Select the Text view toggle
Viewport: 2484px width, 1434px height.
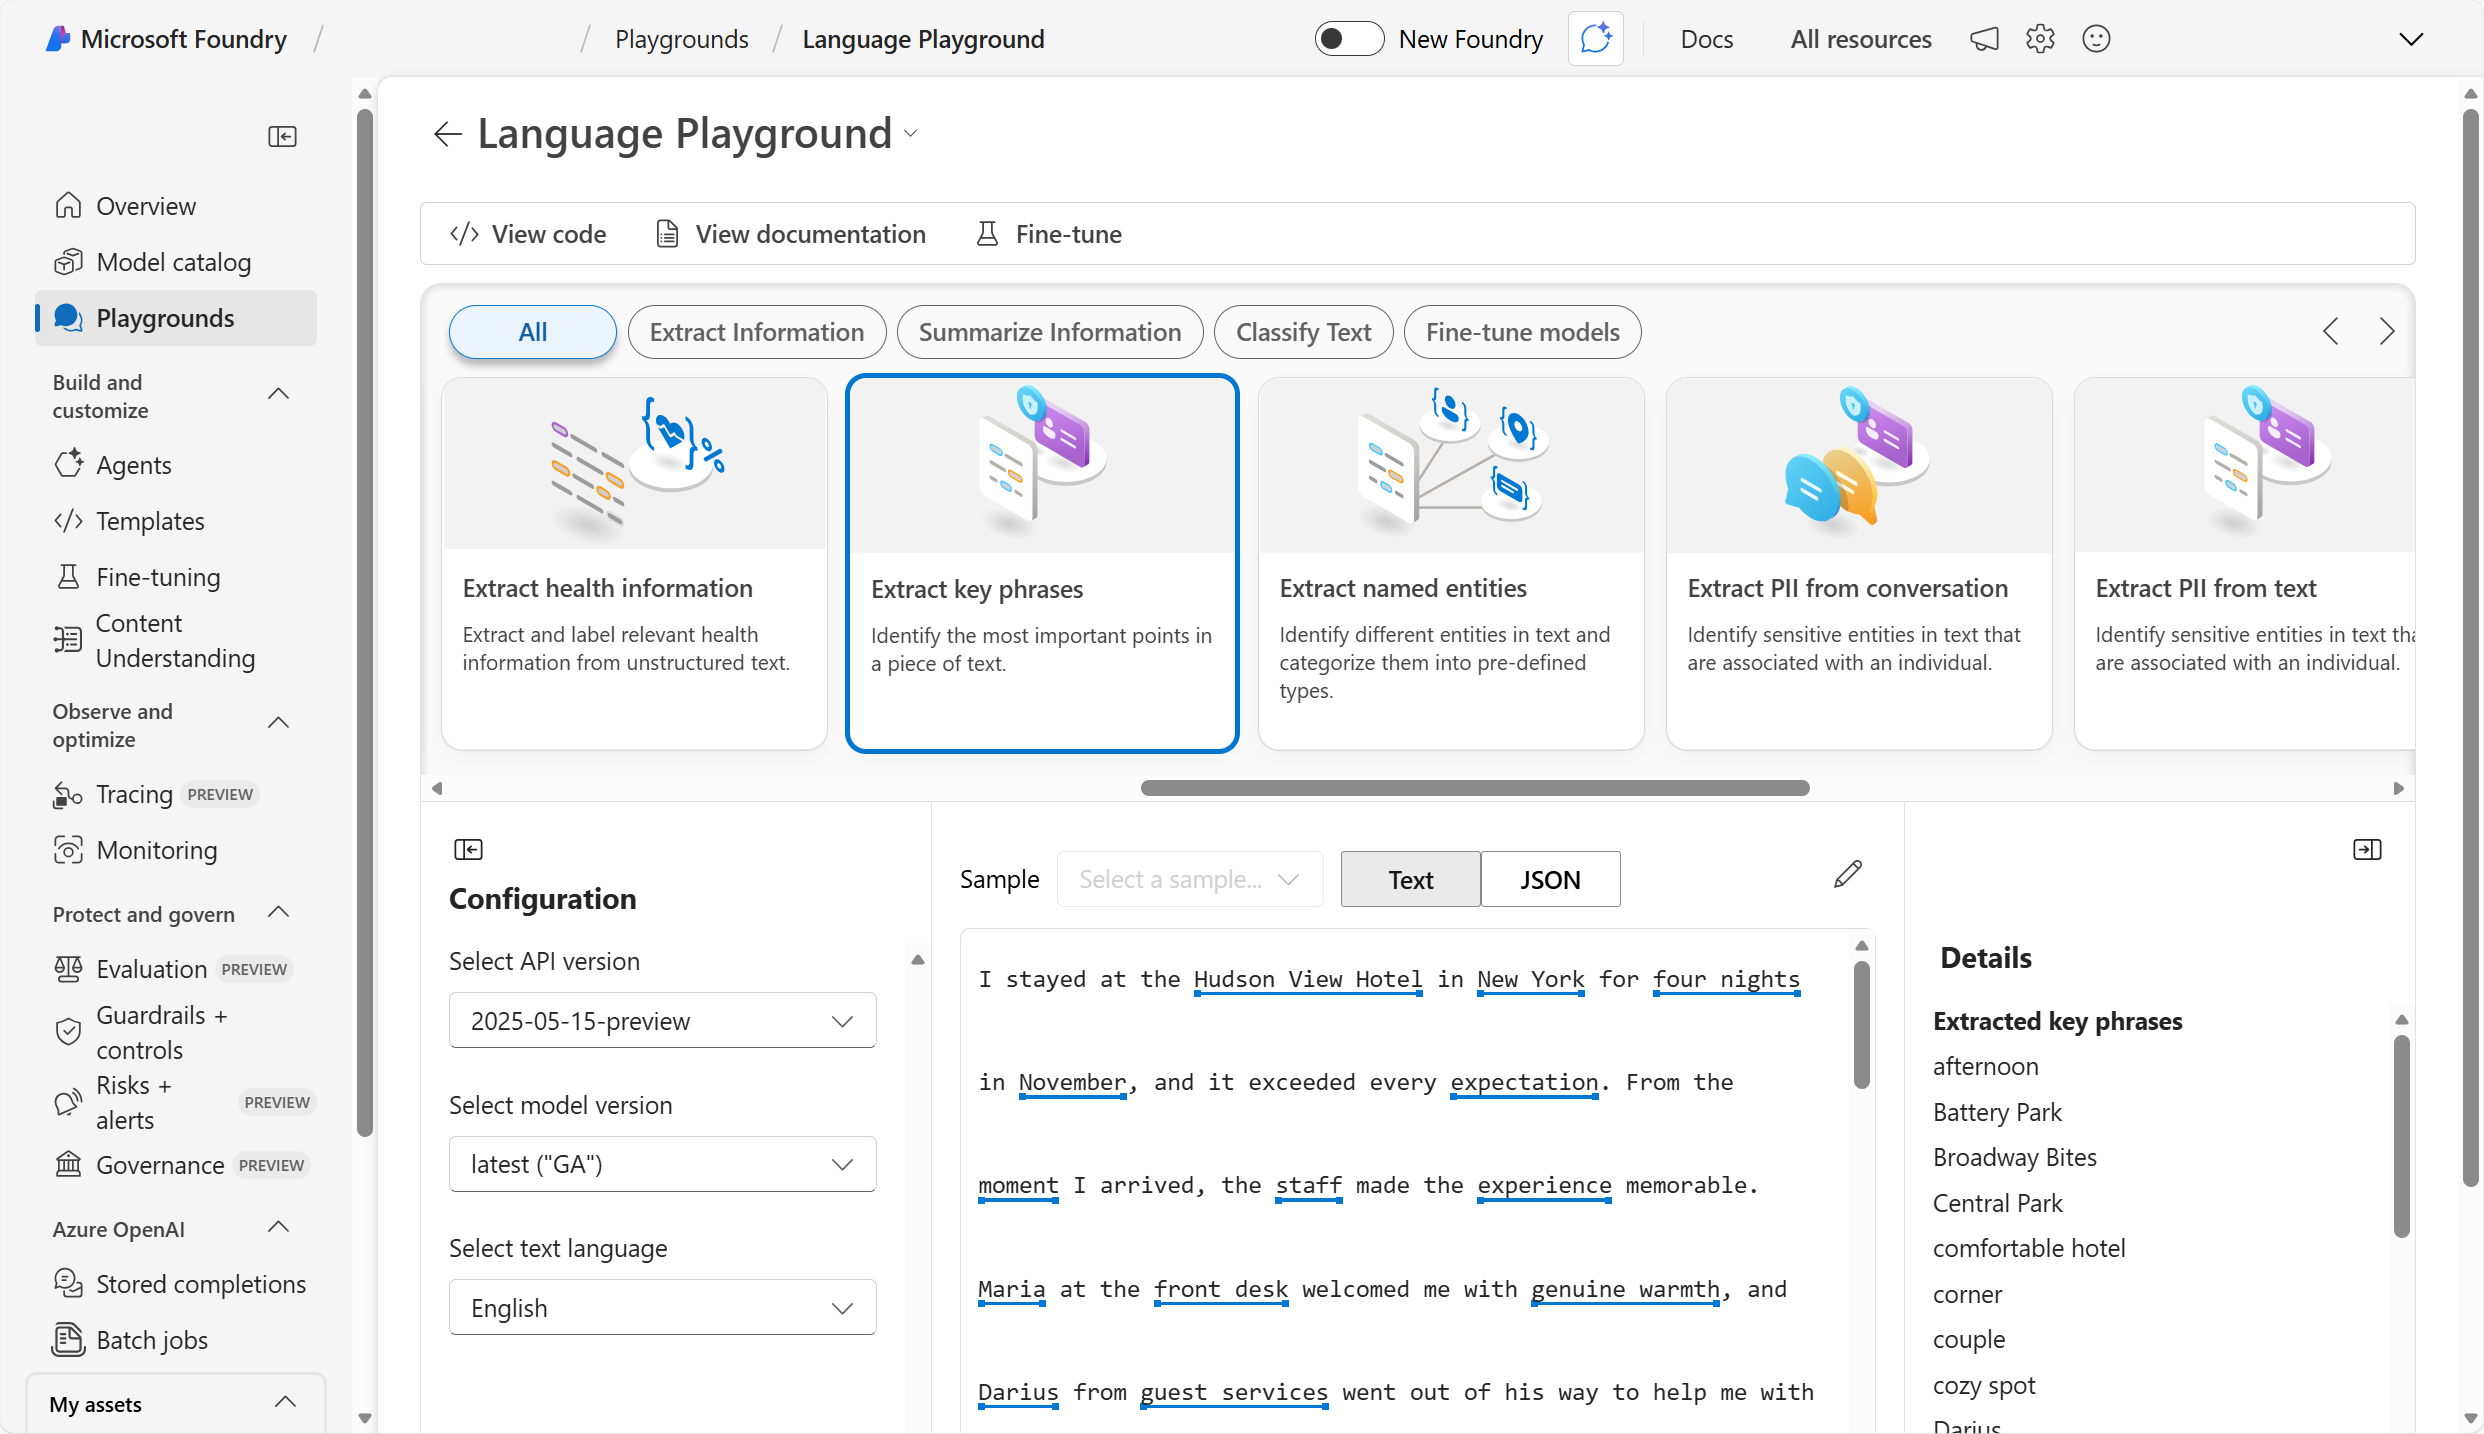click(x=1409, y=879)
